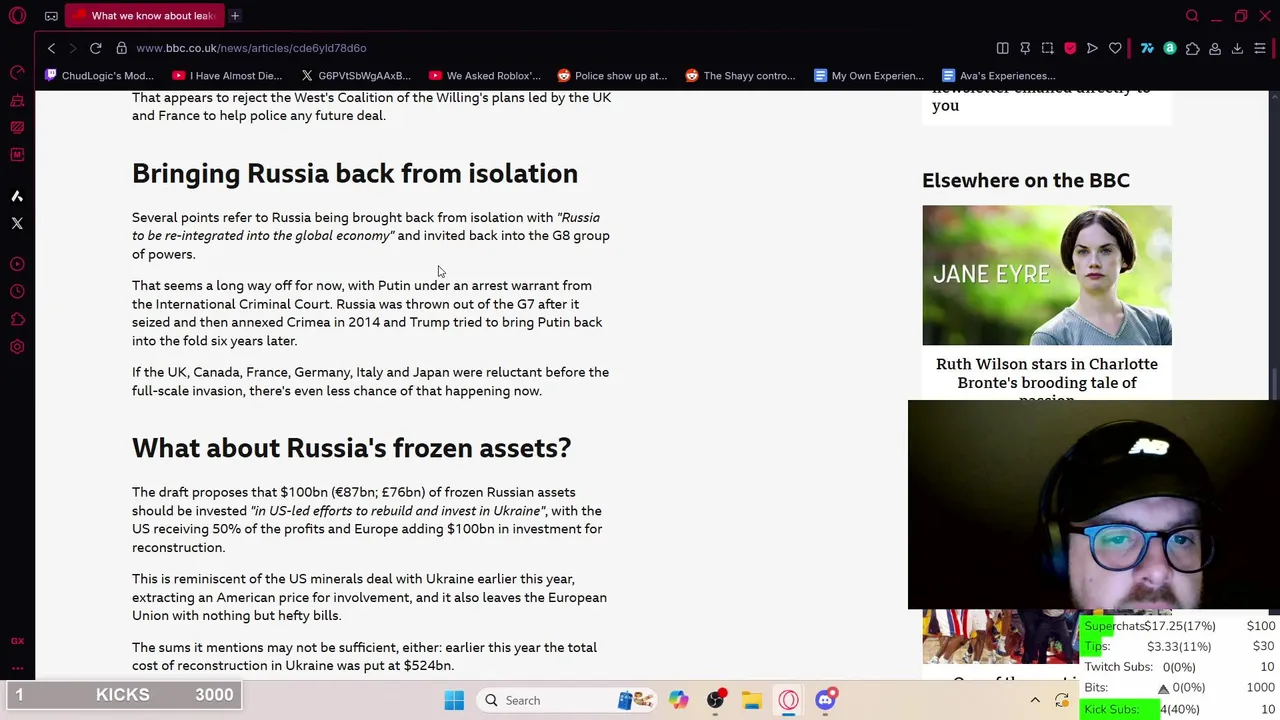Open the pinboards pin icon
1280x720 pixels.
(1025, 48)
